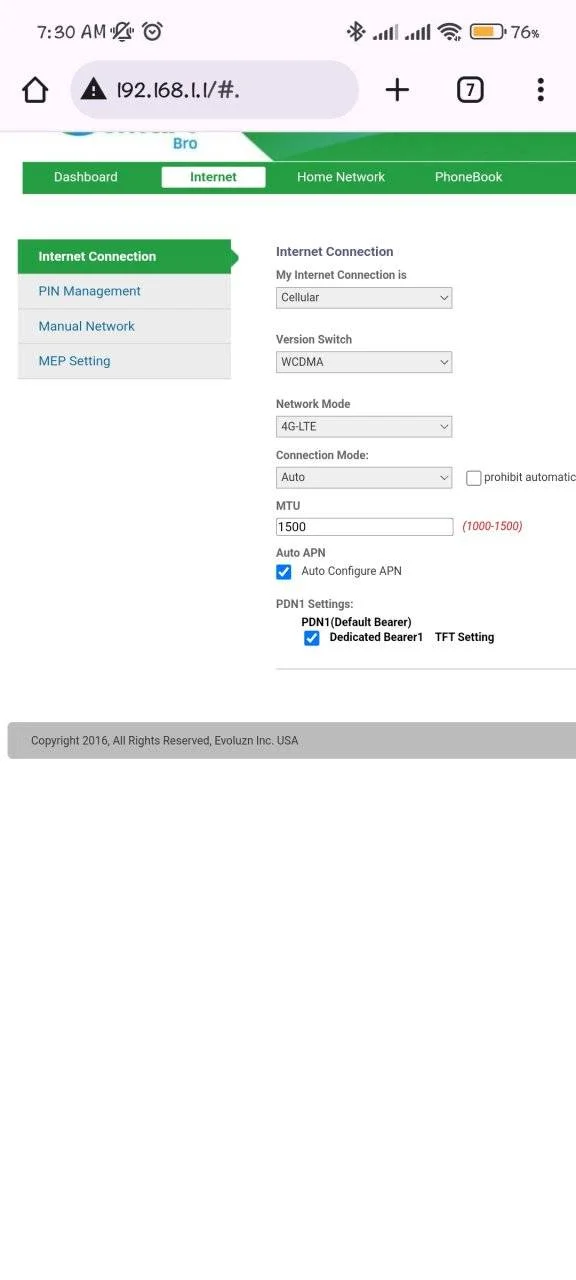Expand the Auto Connection Mode dropdown
Image resolution: width=576 pixels, height=1280 pixels.
[x=364, y=478]
